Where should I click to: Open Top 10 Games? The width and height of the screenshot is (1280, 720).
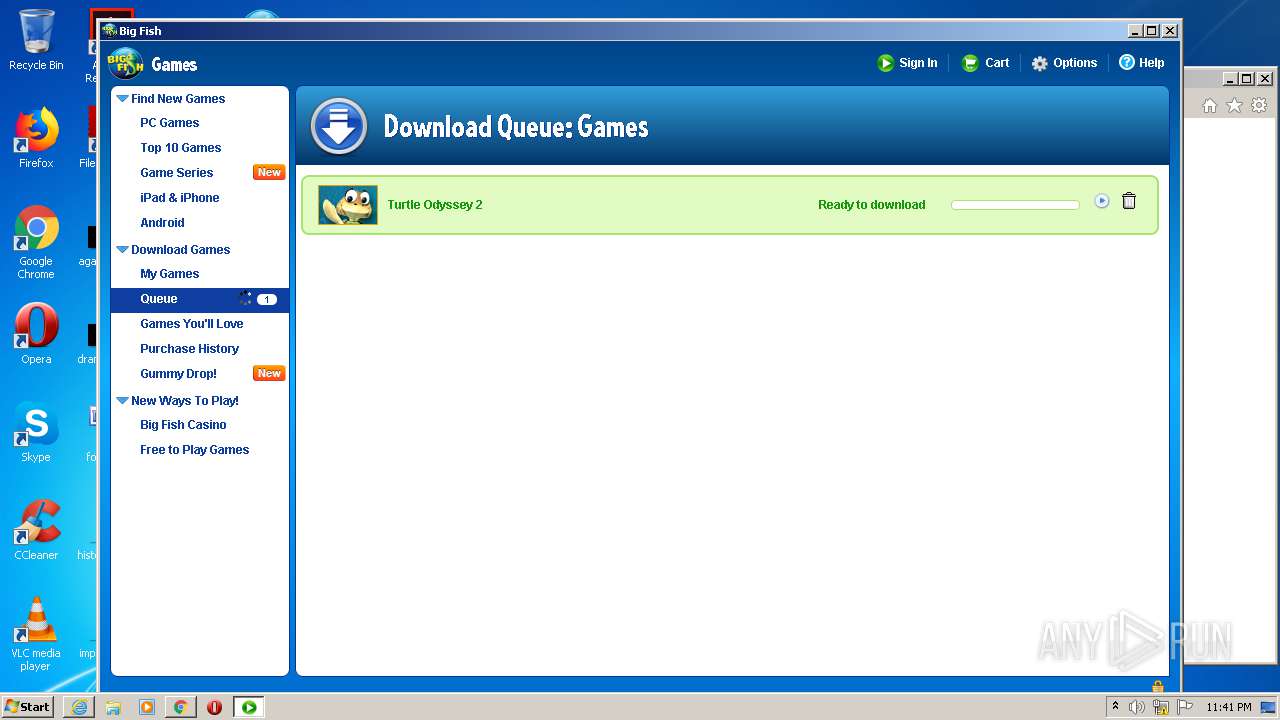tap(181, 148)
